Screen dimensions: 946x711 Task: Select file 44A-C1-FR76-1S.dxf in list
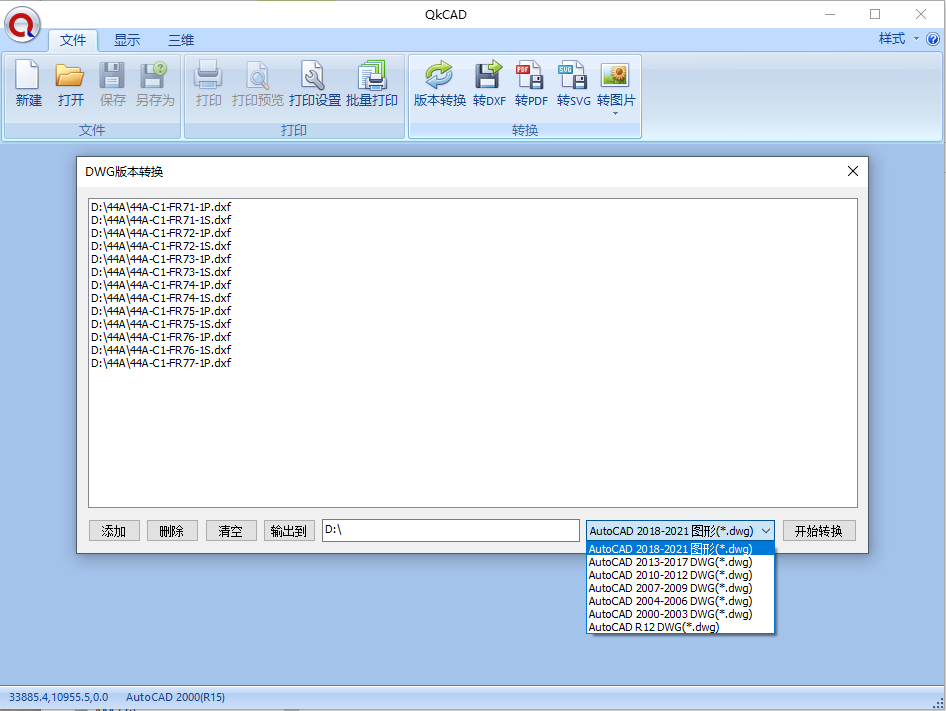161,350
